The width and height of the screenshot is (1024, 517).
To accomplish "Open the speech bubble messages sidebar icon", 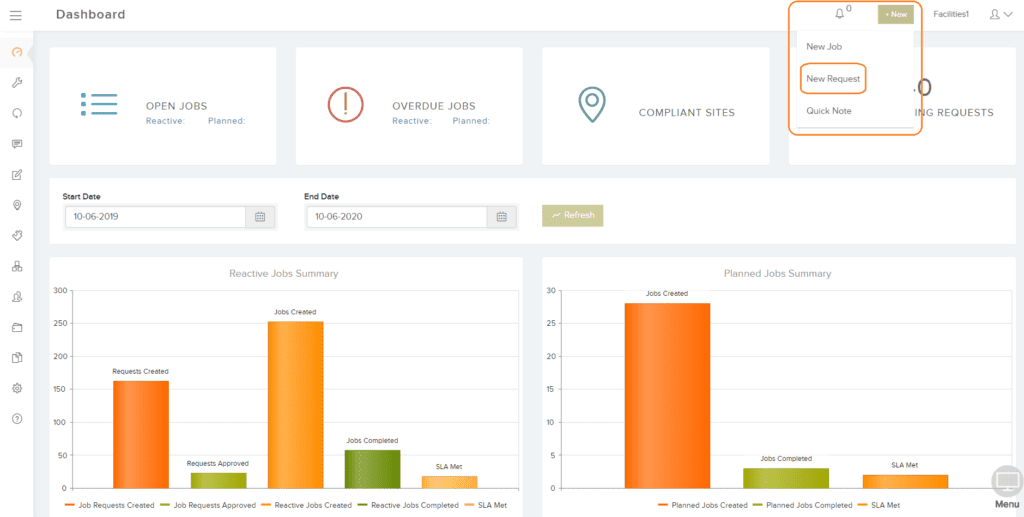I will (x=17, y=144).
